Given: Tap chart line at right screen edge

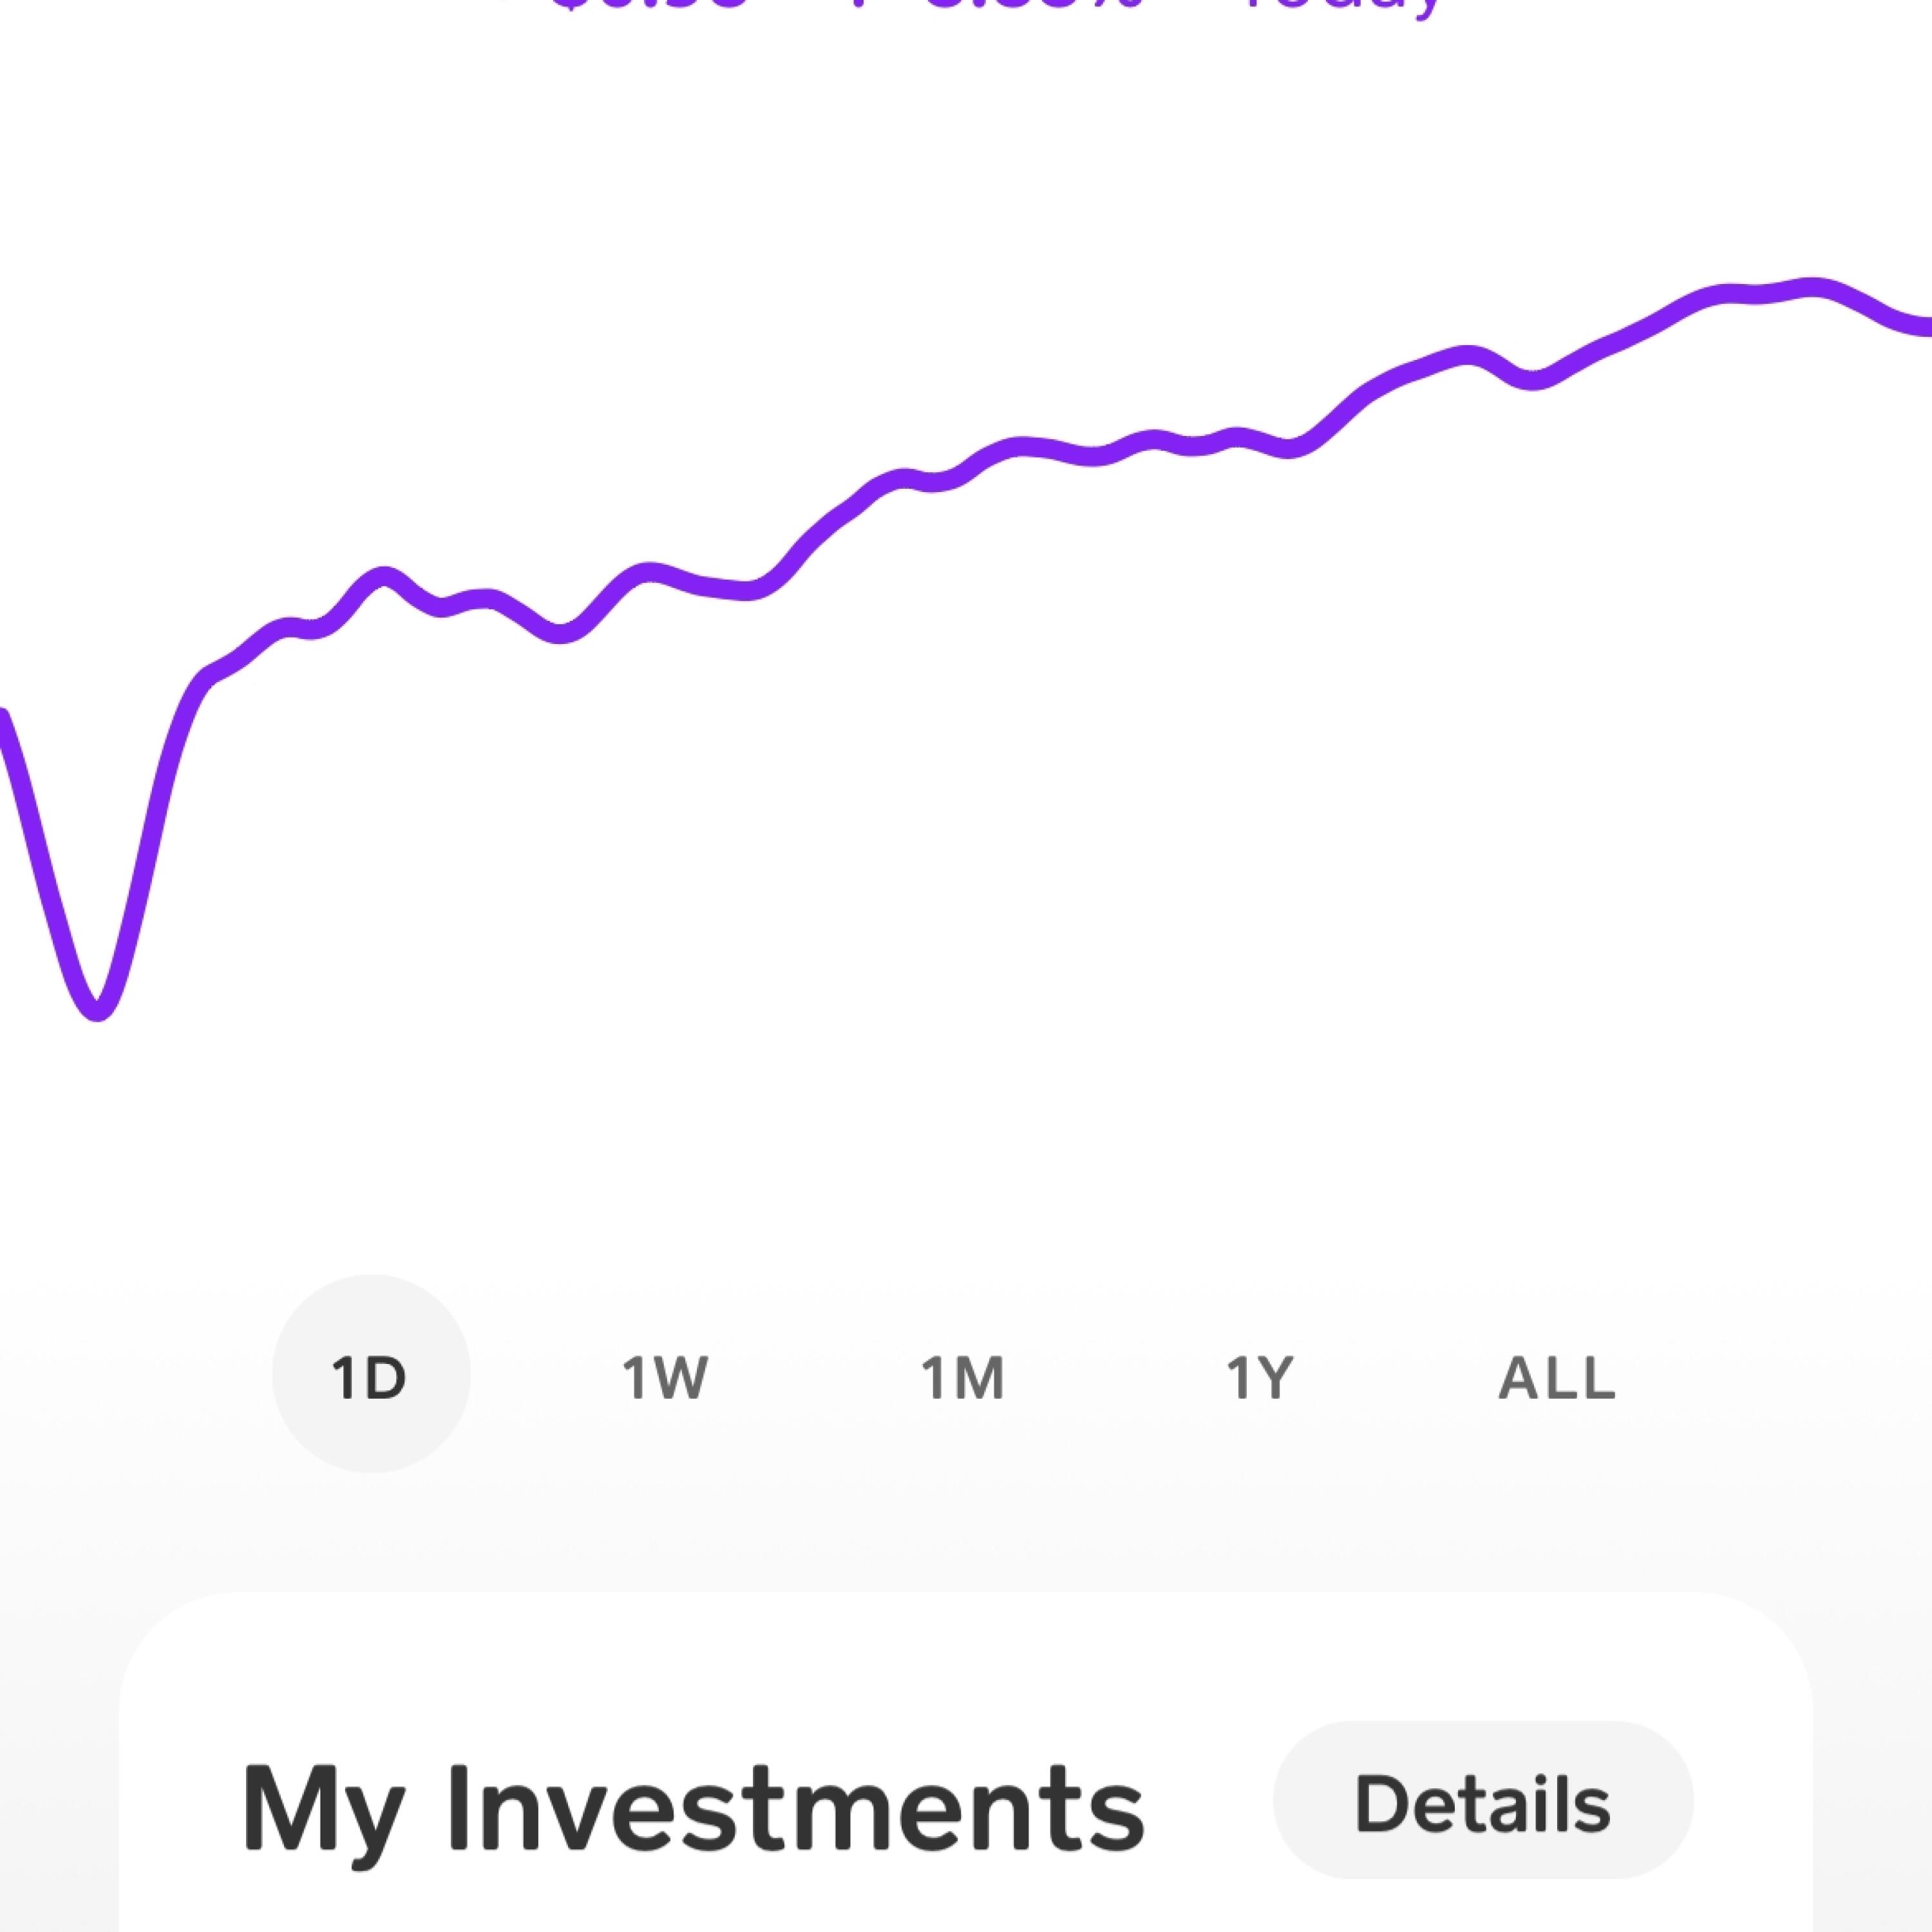Looking at the screenshot, I should [x=1922, y=327].
